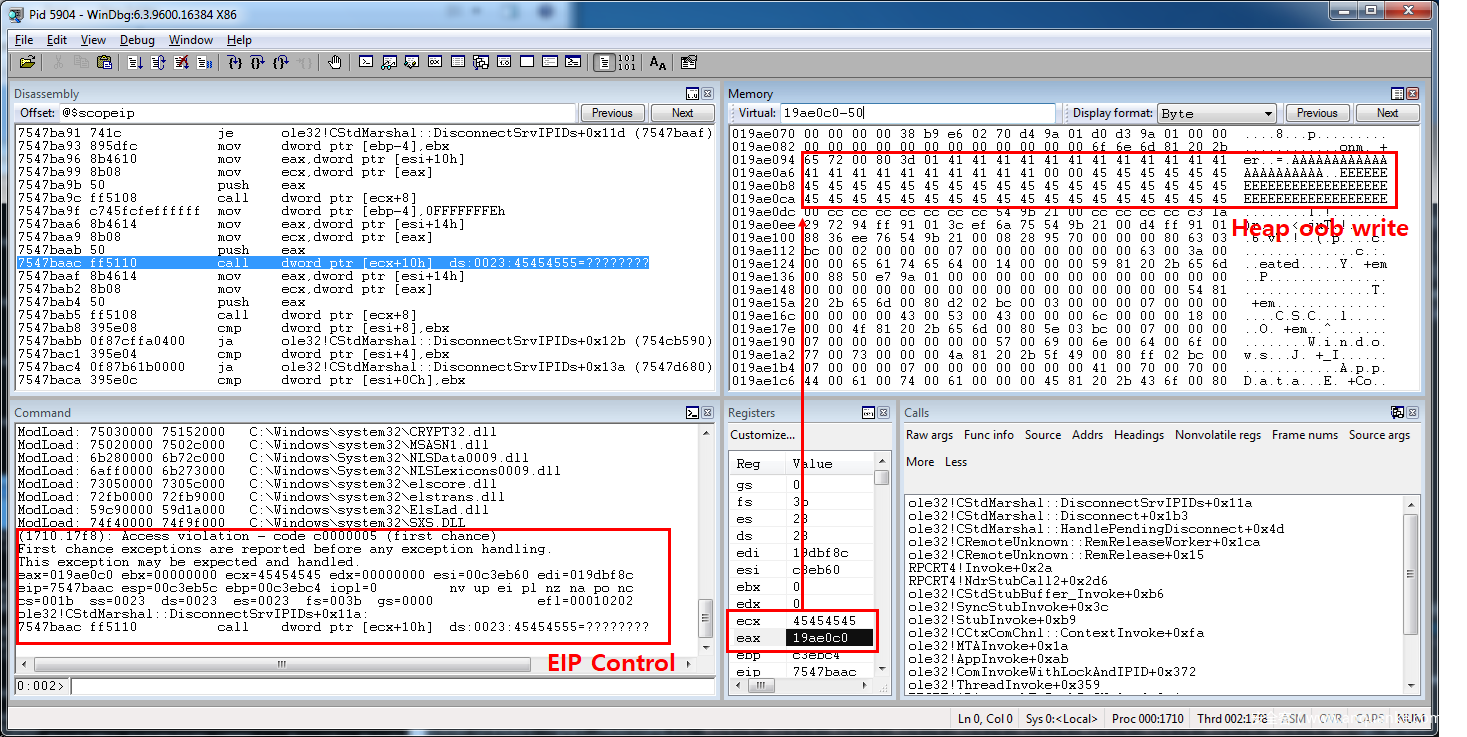The width and height of the screenshot is (1467, 737).
Task: Enable Frame nums in Calls panel
Action: click(x=1304, y=435)
